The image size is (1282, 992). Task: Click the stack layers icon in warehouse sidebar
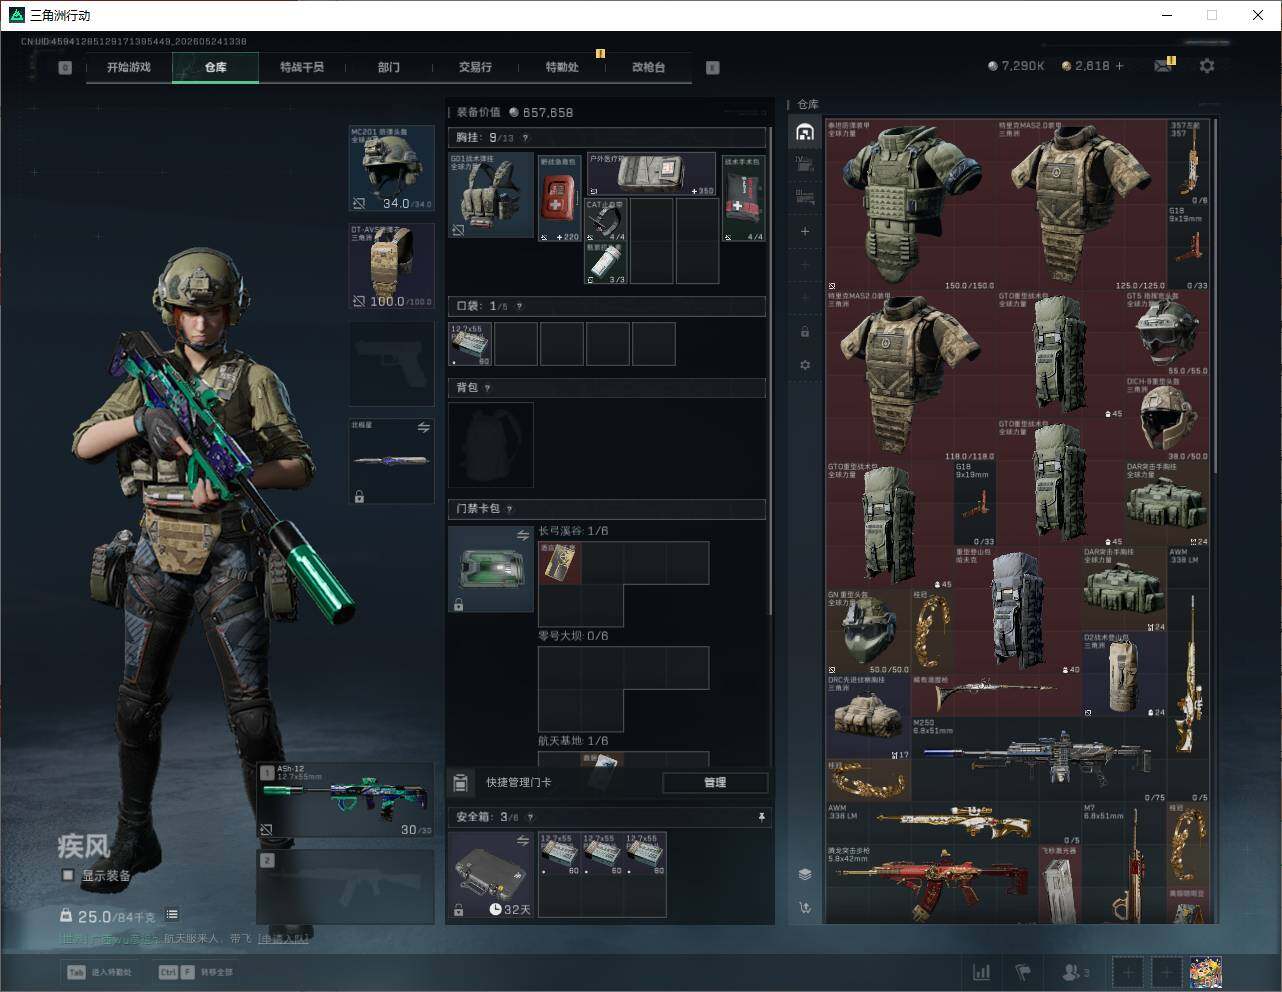tap(805, 874)
